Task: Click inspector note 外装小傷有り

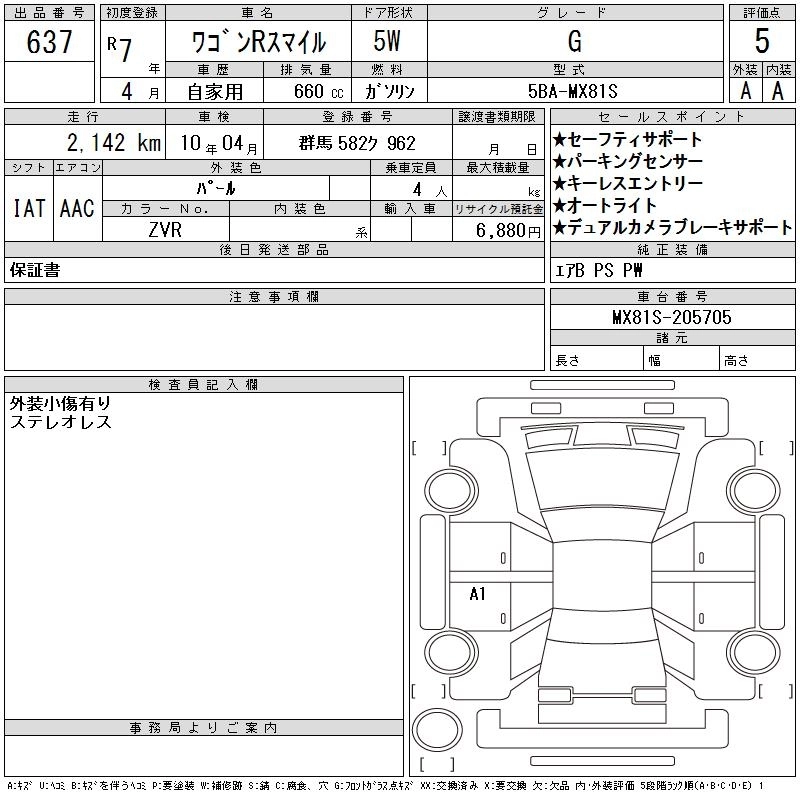Action: pos(60,404)
